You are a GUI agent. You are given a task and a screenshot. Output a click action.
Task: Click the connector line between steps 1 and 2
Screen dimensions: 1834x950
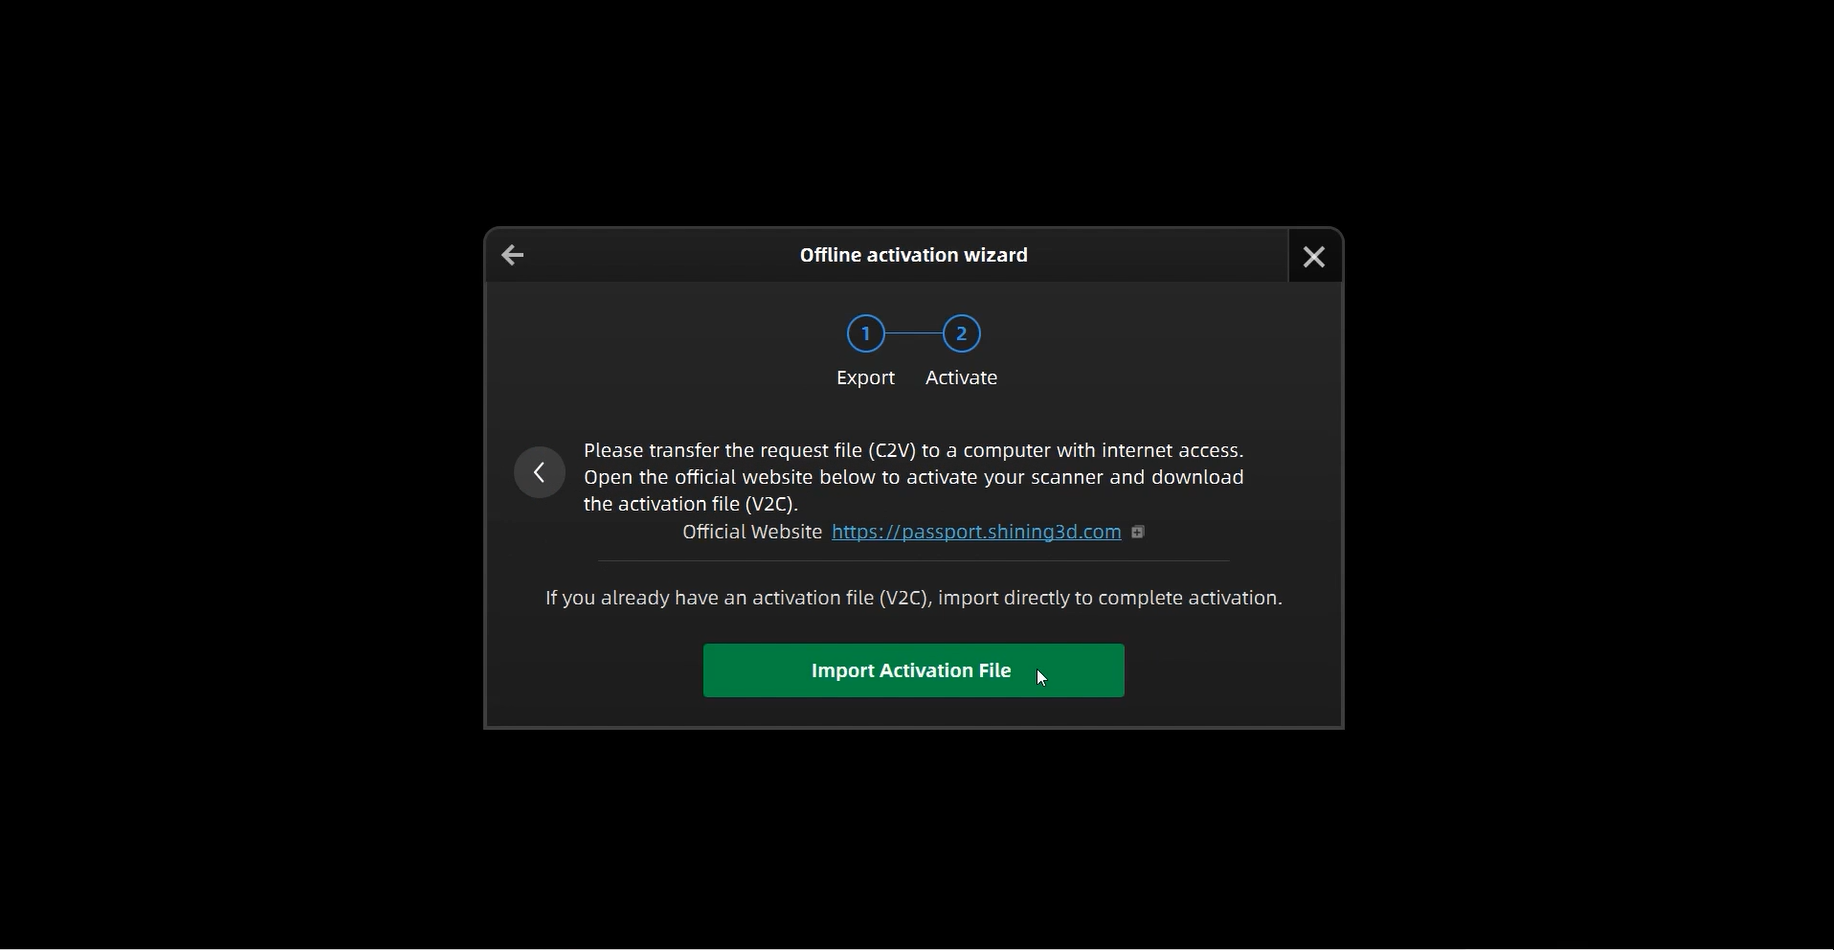click(x=914, y=334)
